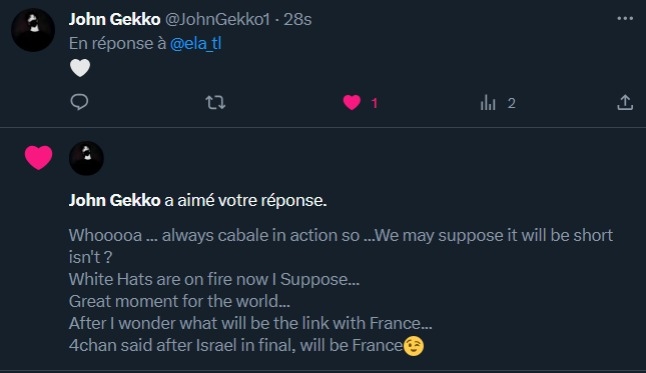Retweet John Gekko's white heart tweet

(215, 102)
